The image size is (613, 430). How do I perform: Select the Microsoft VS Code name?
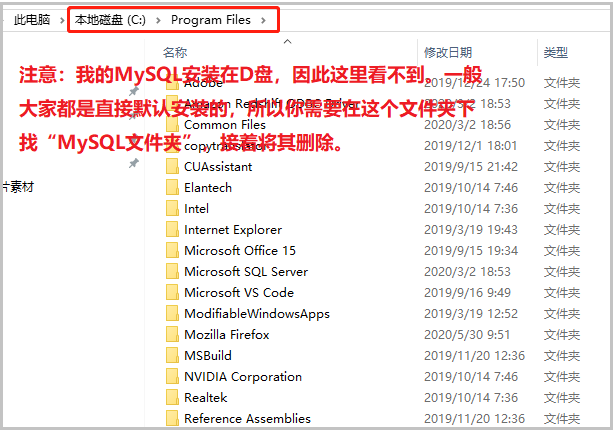click(x=239, y=293)
